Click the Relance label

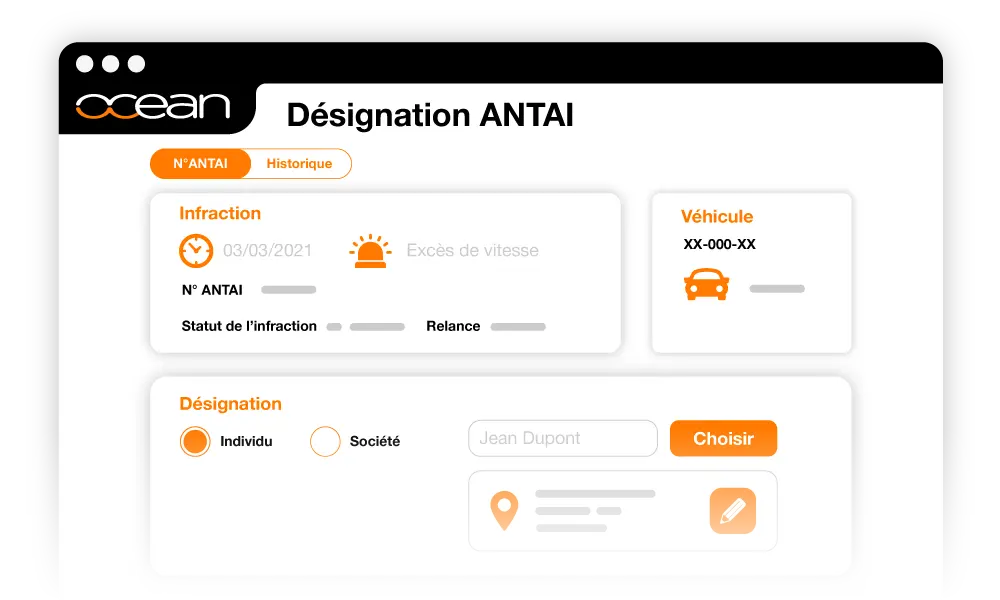pyautogui.click(x=453, y=326)
